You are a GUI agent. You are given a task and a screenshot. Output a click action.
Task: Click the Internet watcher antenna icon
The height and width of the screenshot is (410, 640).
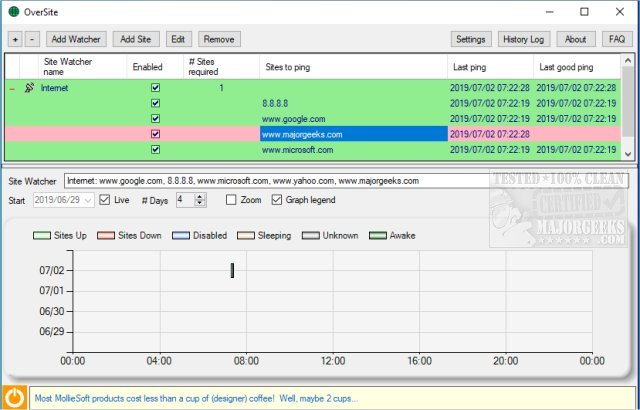click(29, 88)
